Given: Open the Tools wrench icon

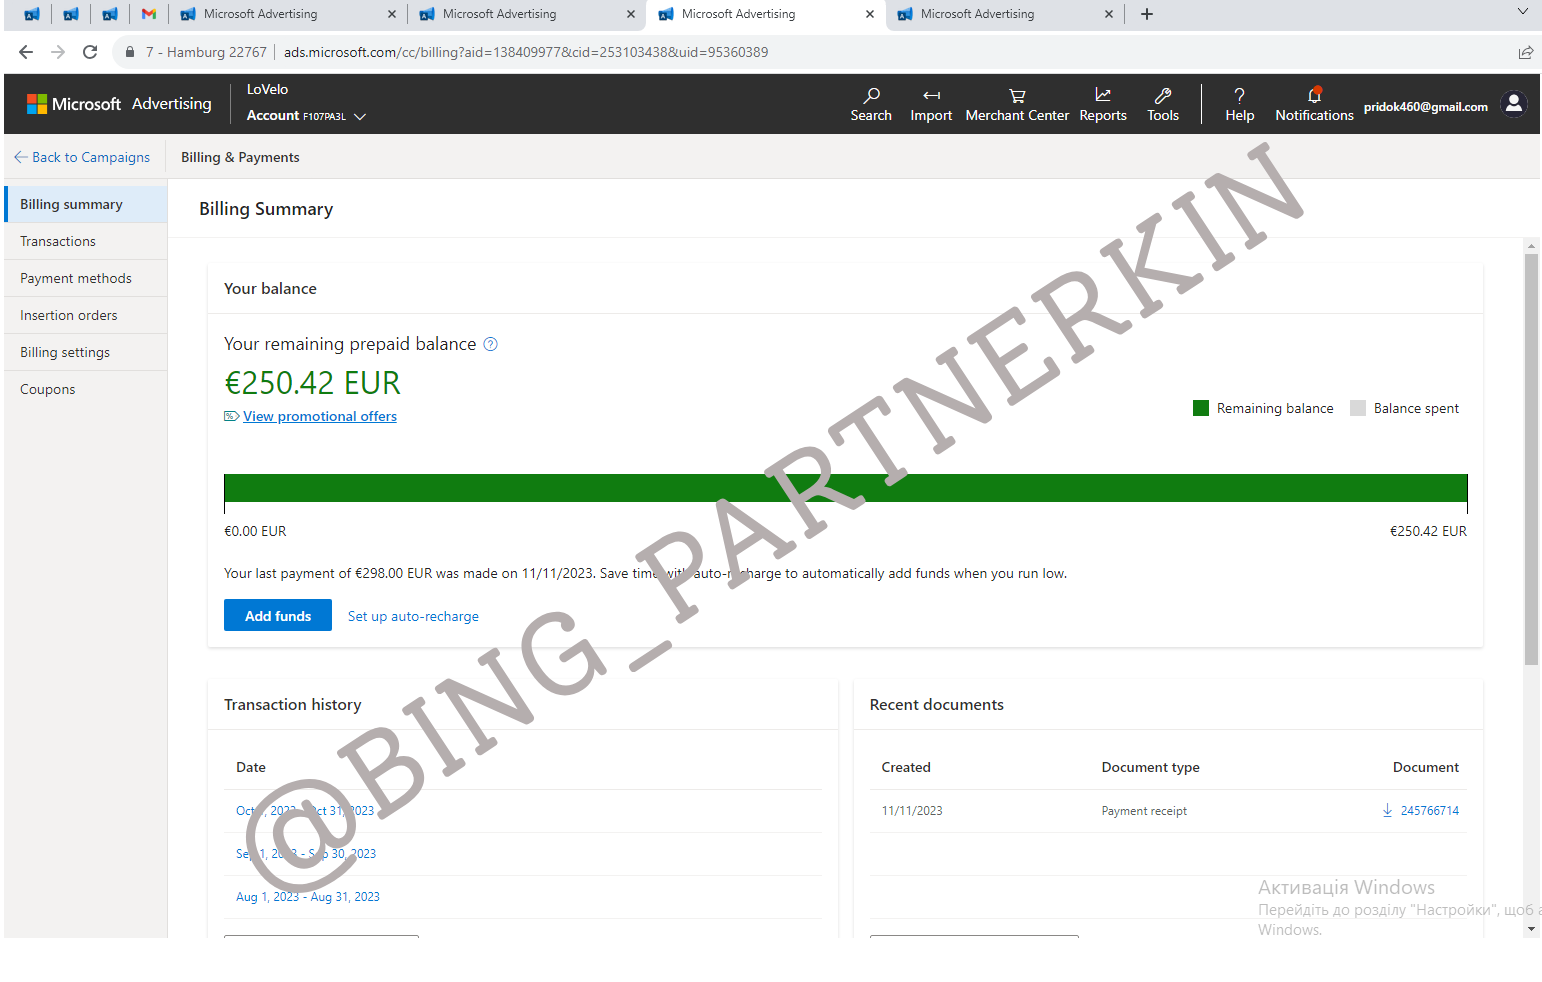Looking at the screenshot, I should [1163, 96].
